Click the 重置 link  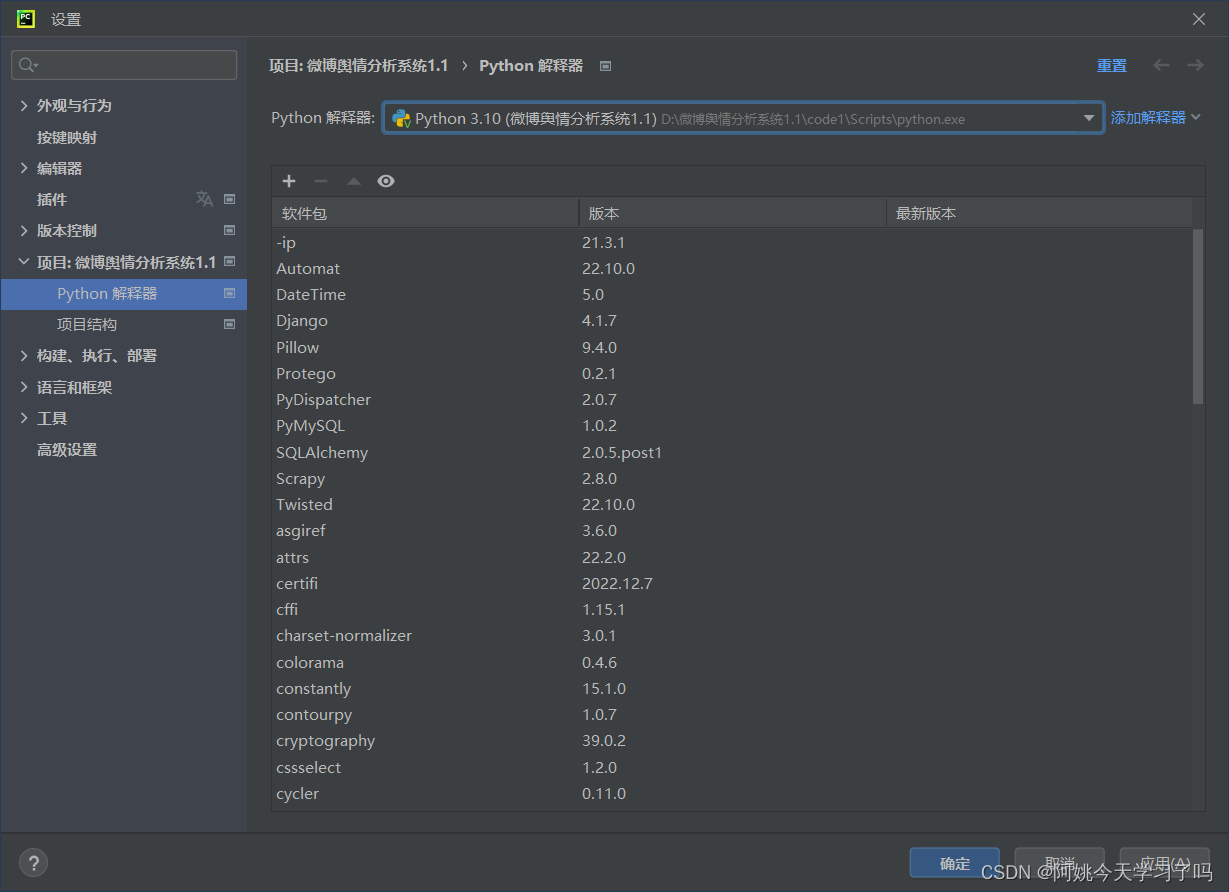point(1111,65)
